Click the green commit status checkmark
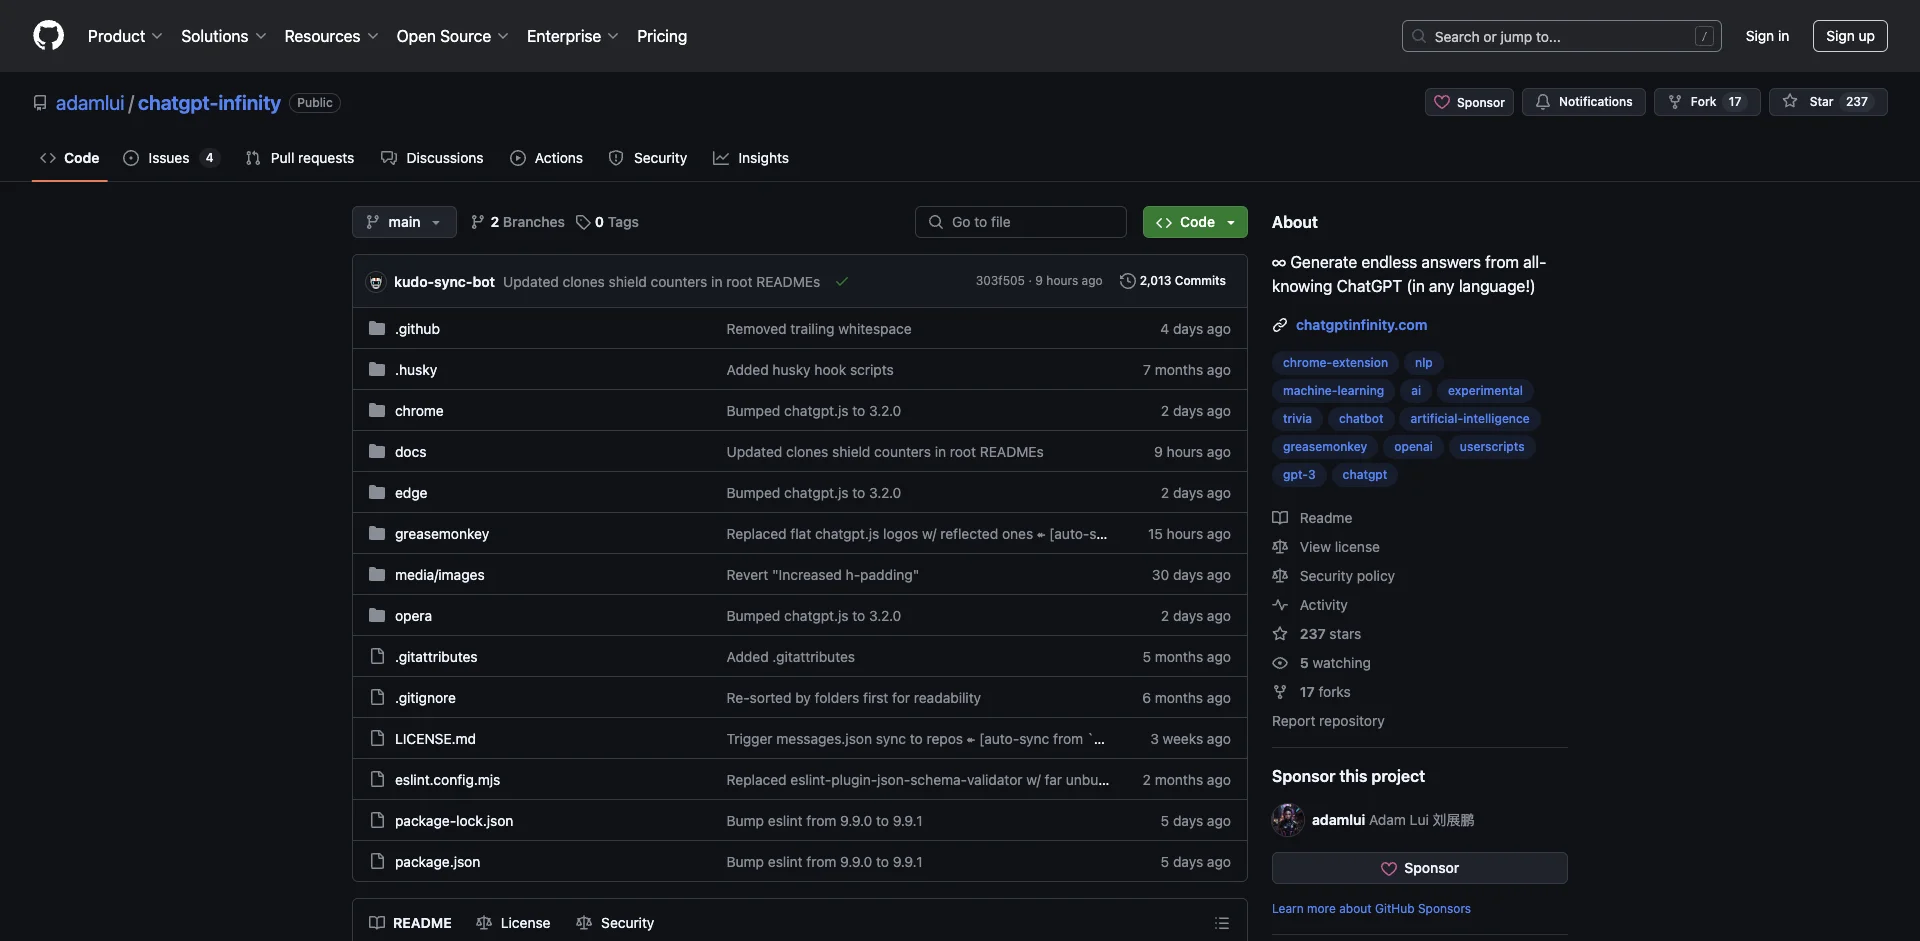 [842, 282]
